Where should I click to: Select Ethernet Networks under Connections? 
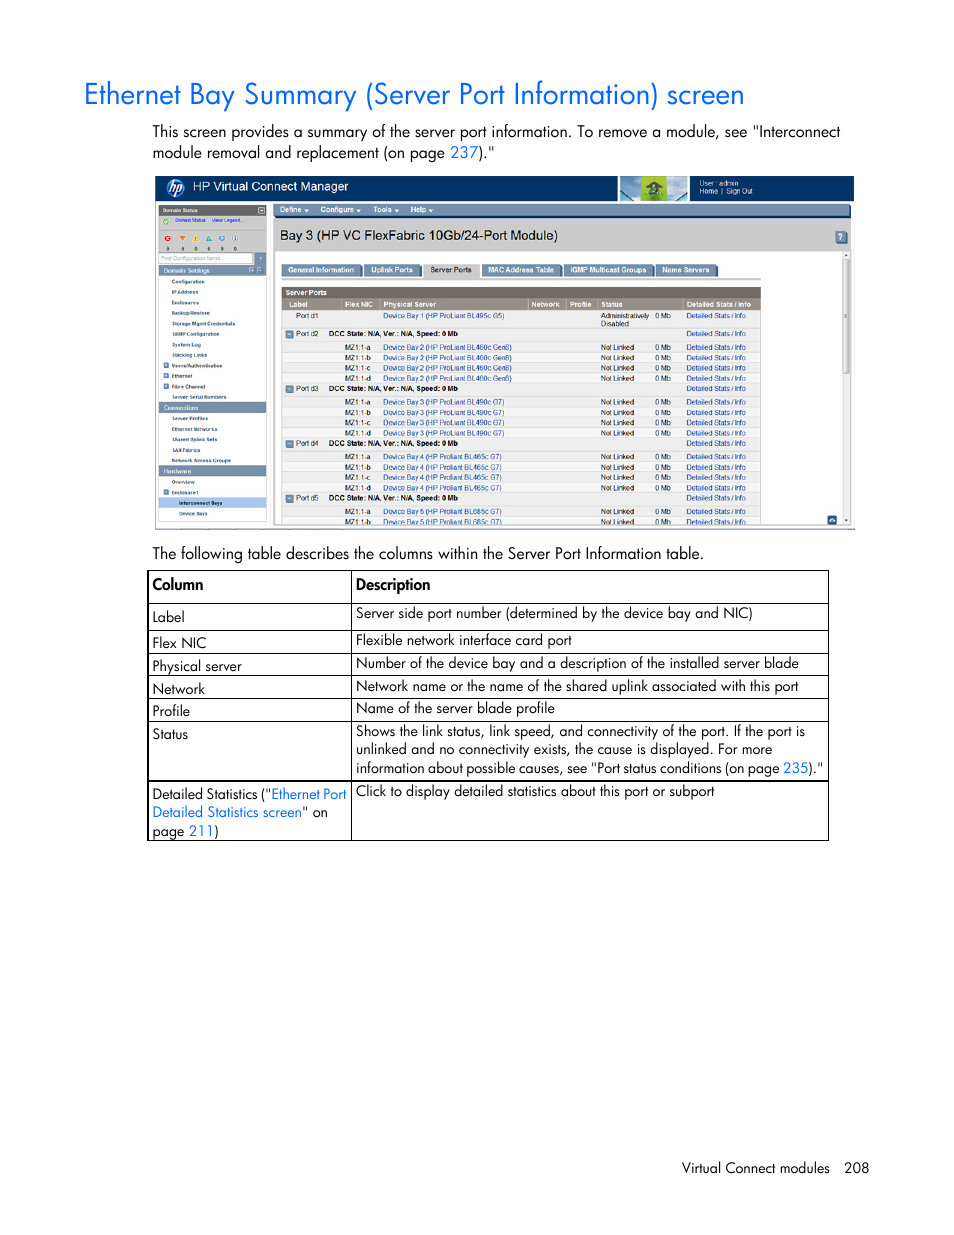point(194,429)
